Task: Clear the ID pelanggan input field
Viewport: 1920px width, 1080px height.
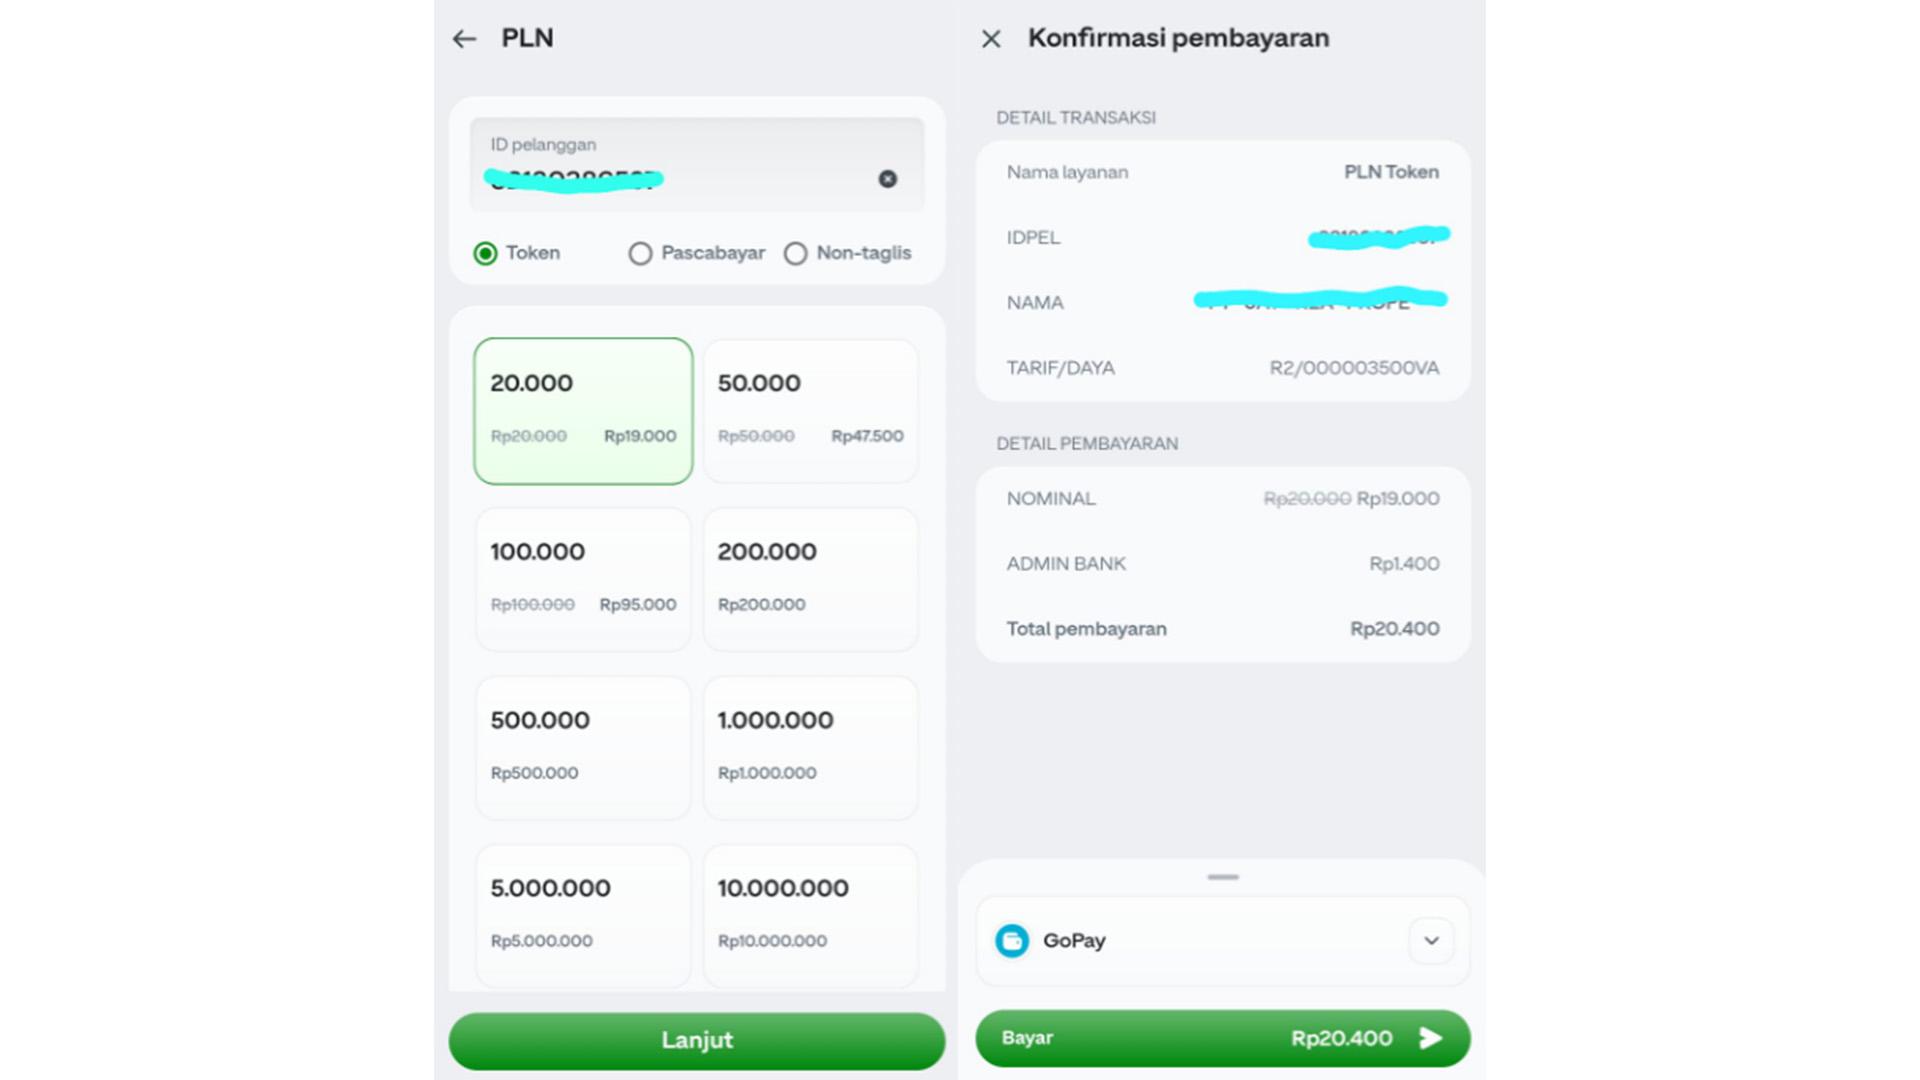Action: click(888, 179)
